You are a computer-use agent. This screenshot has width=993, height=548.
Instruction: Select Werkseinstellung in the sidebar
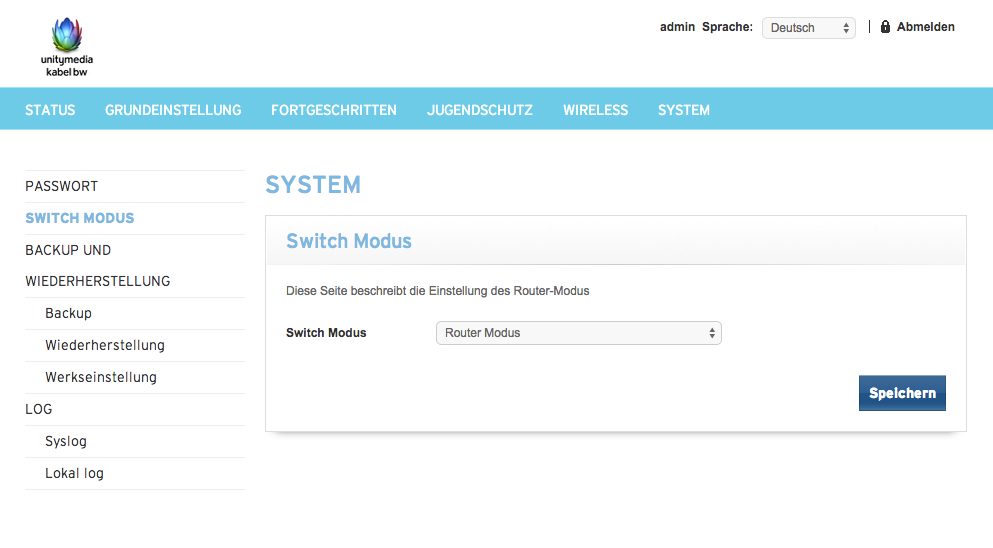[100, 377]
